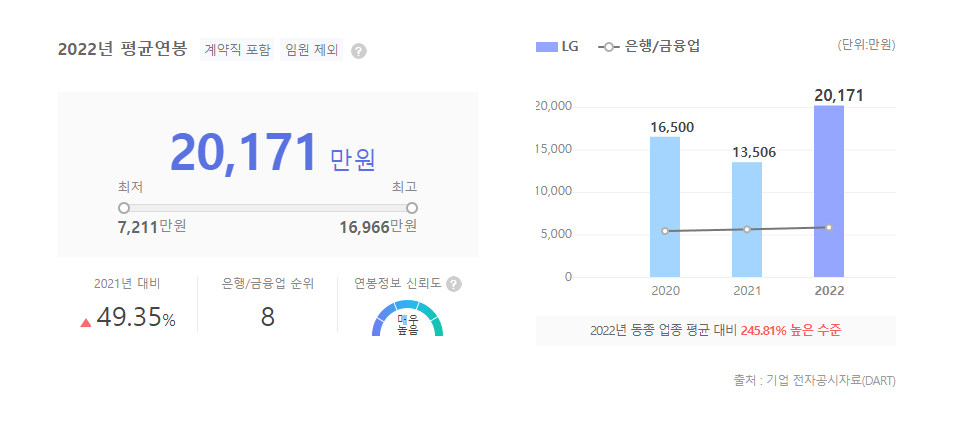The width and height of the screenshot is (954, 433).
Task: Click the 2022 x-axis label
Action: 829,291
